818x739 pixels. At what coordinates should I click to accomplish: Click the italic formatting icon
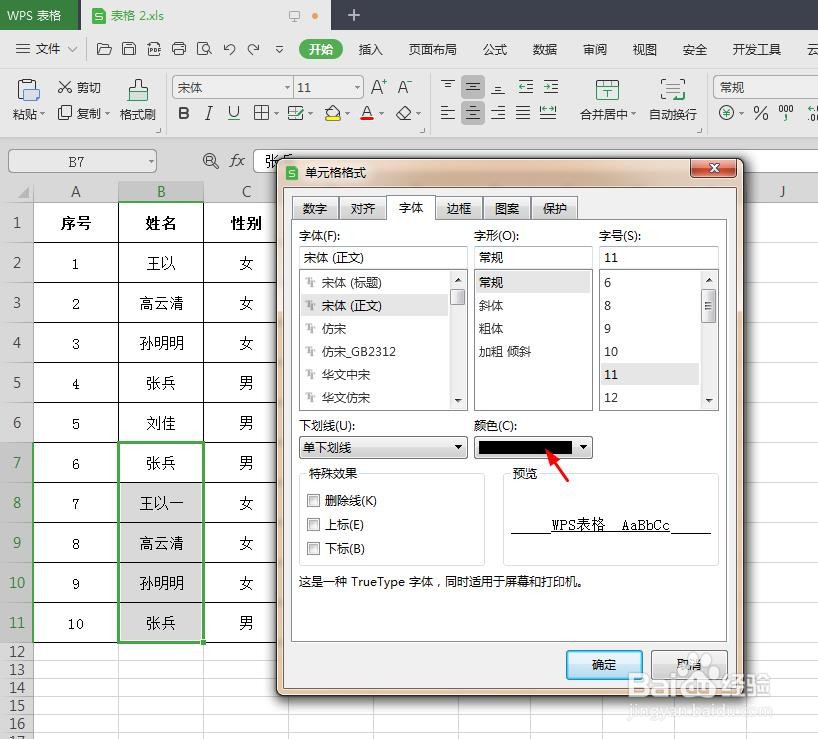[208, 113]
